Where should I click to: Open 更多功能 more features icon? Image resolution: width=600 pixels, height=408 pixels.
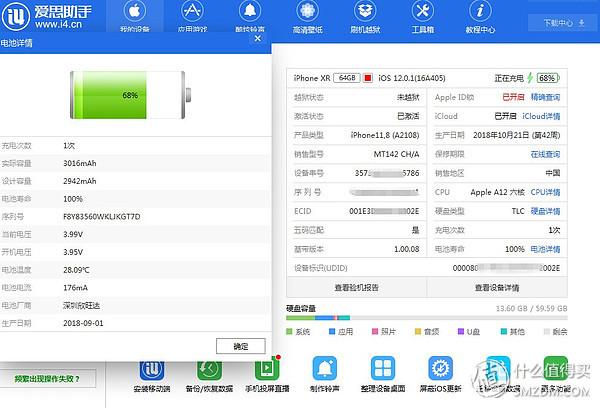(556, 374)
